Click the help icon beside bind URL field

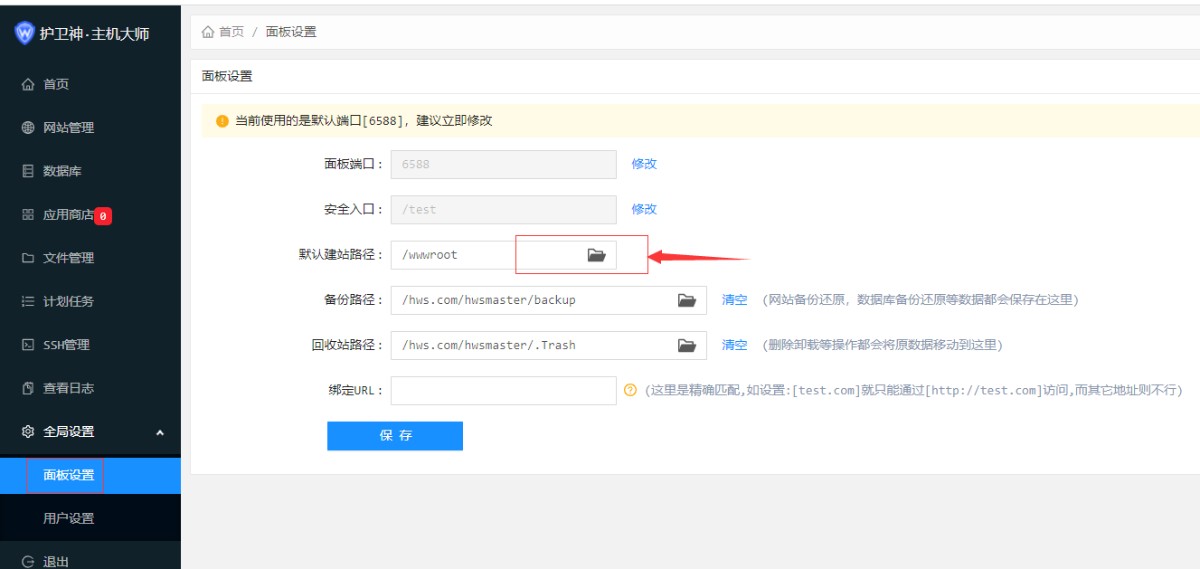pos(630,390)
